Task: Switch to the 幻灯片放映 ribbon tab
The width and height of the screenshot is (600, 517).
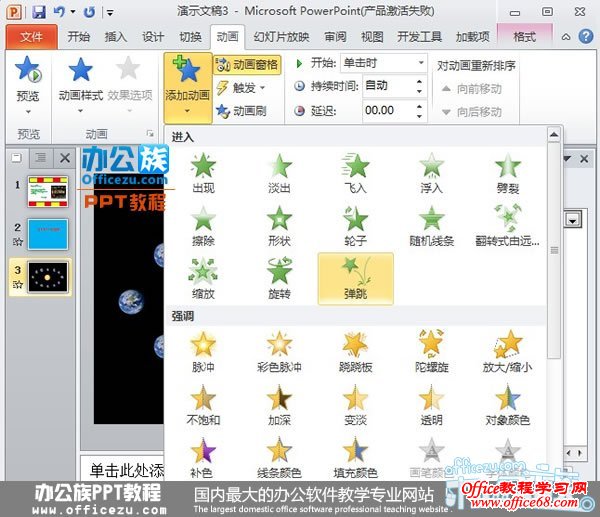Action: click(281, 37)
